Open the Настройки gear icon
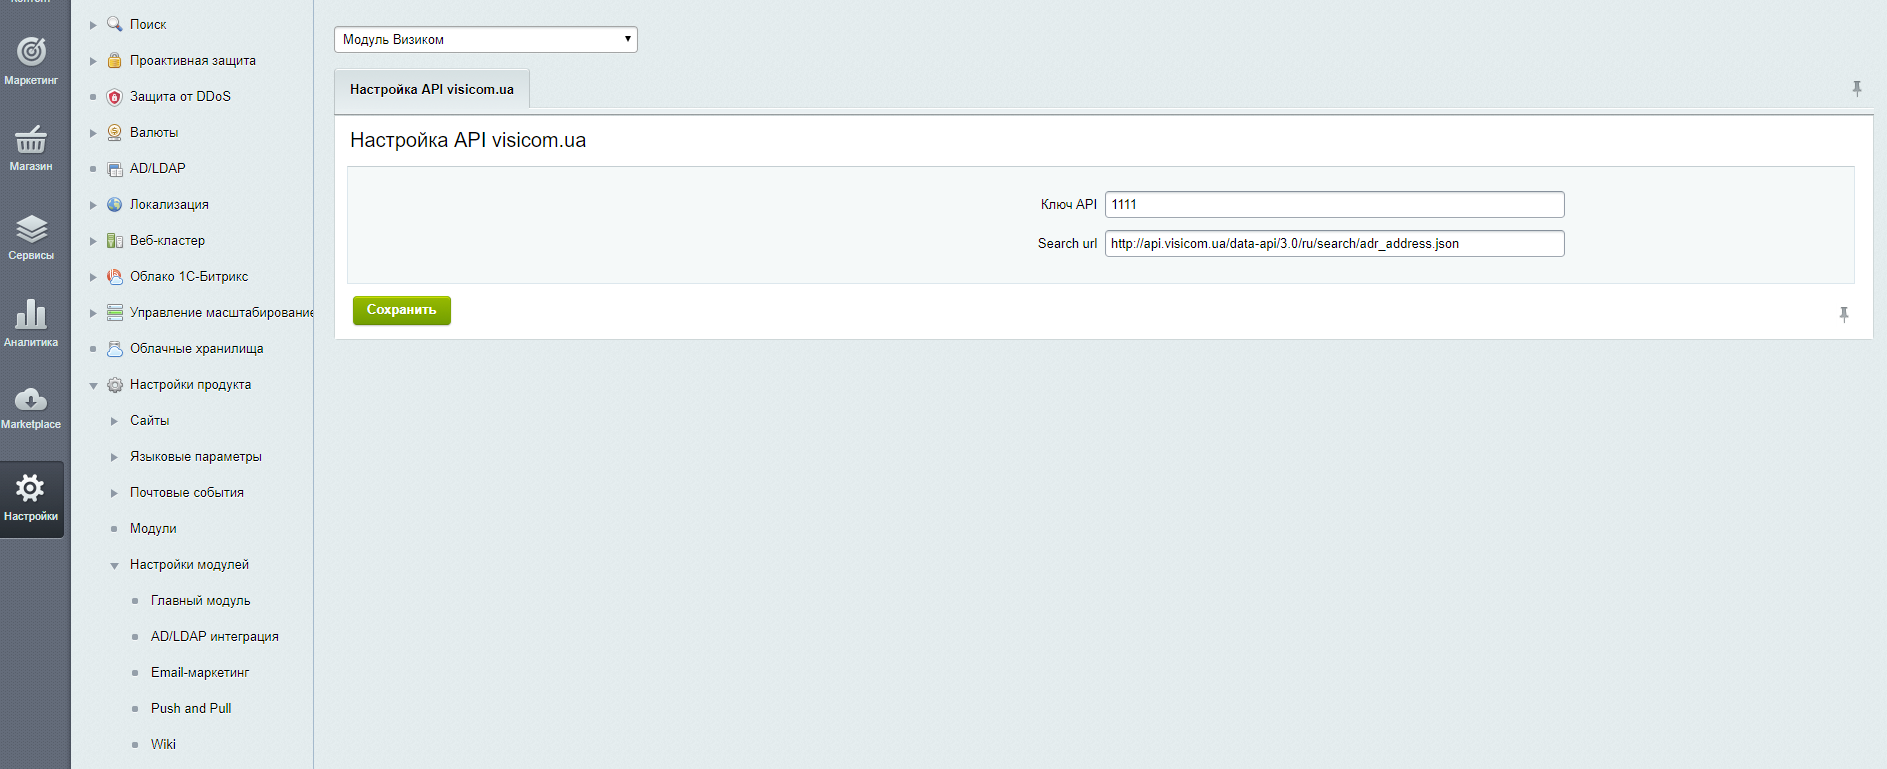The height and width of the screenshot is (769, 1887). [31, 488]
